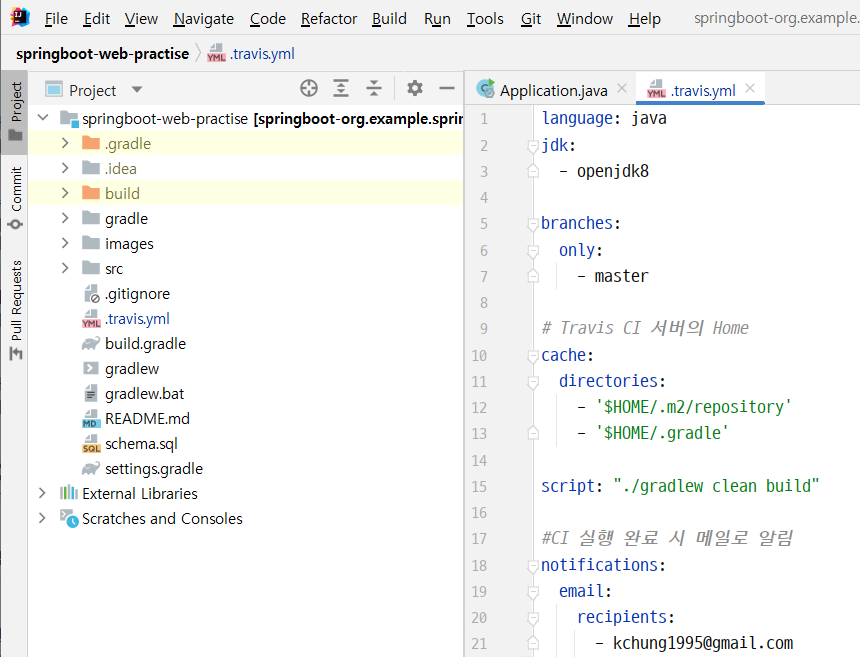Open the Build menu
The width and height of the screenshot is (860, 657).
pyautogui.click(x=389, y=19)
